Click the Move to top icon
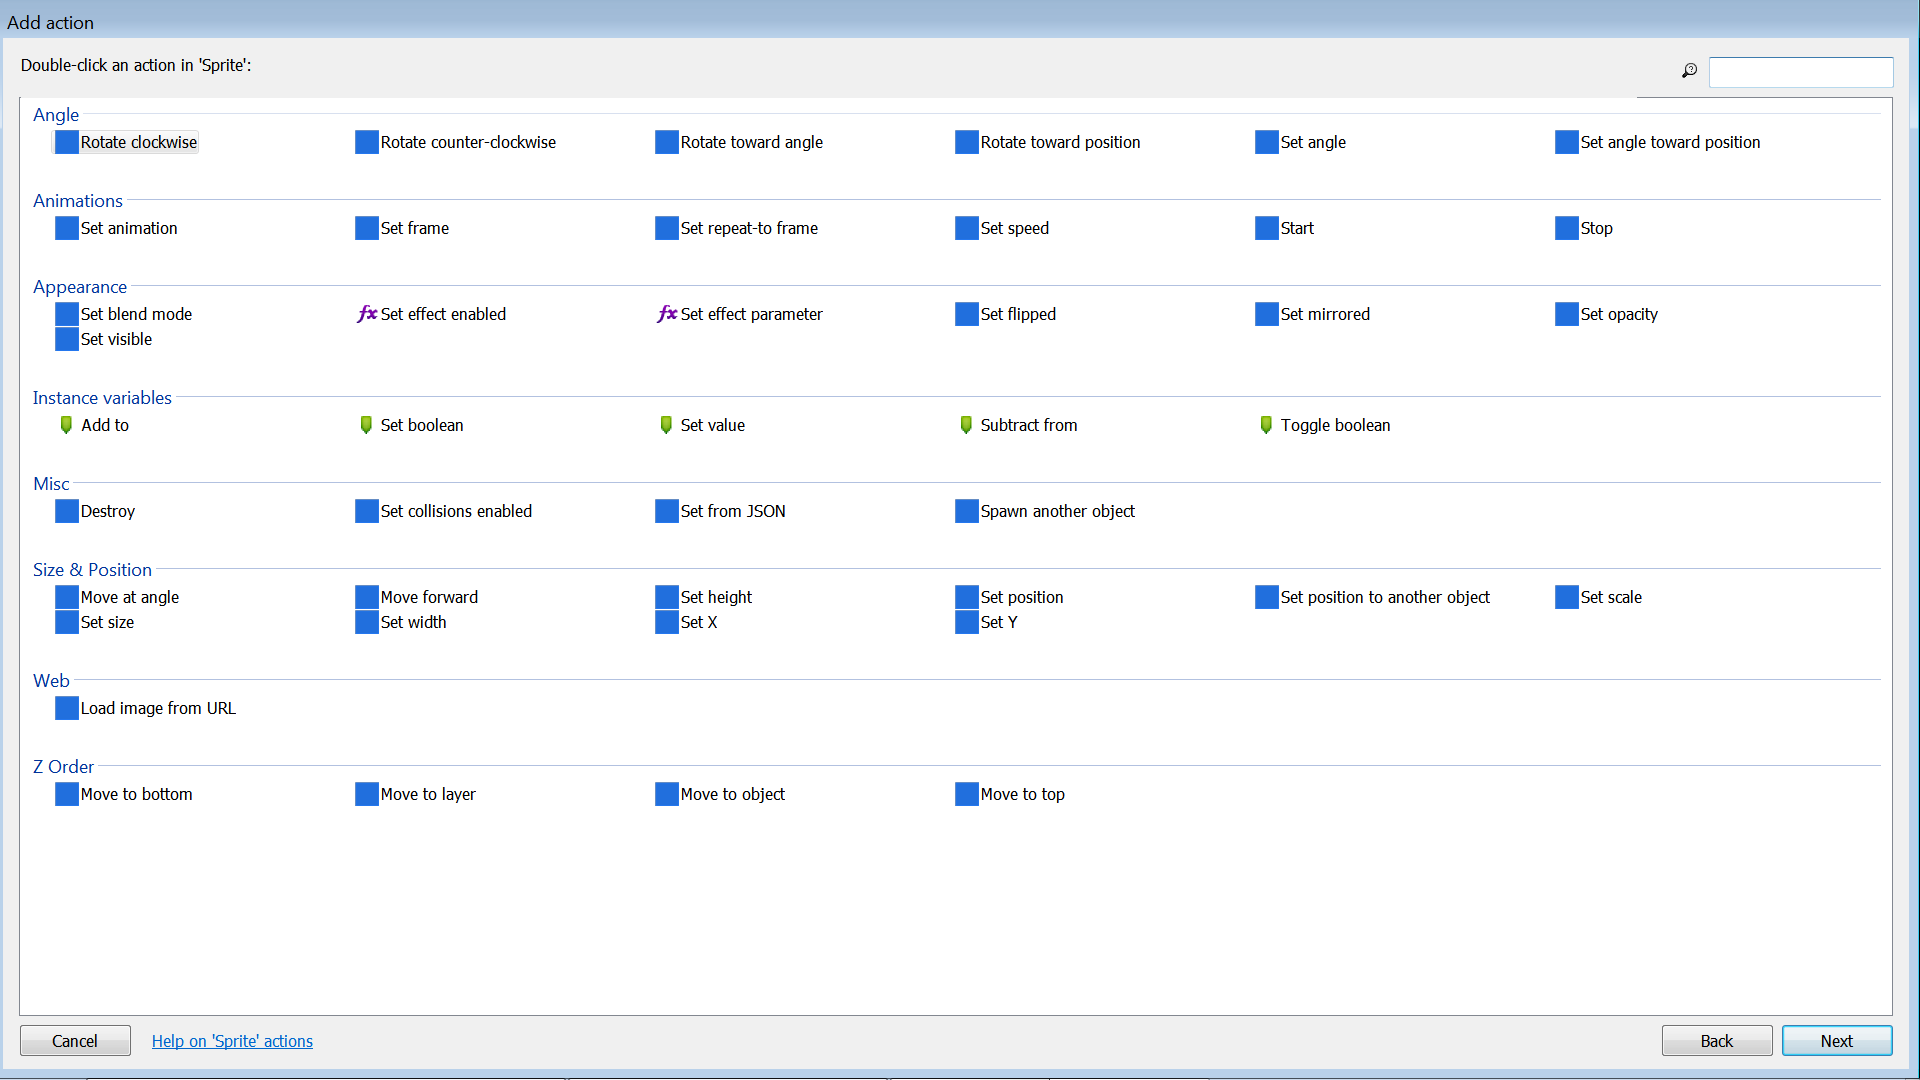Image resolution: width=1920 pixels, height=1080 pixels. (966, 794)
